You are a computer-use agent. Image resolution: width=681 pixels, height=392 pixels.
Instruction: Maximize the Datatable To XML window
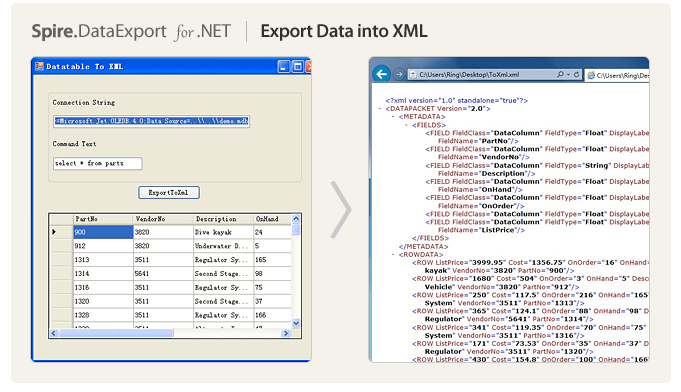[298, 66]
